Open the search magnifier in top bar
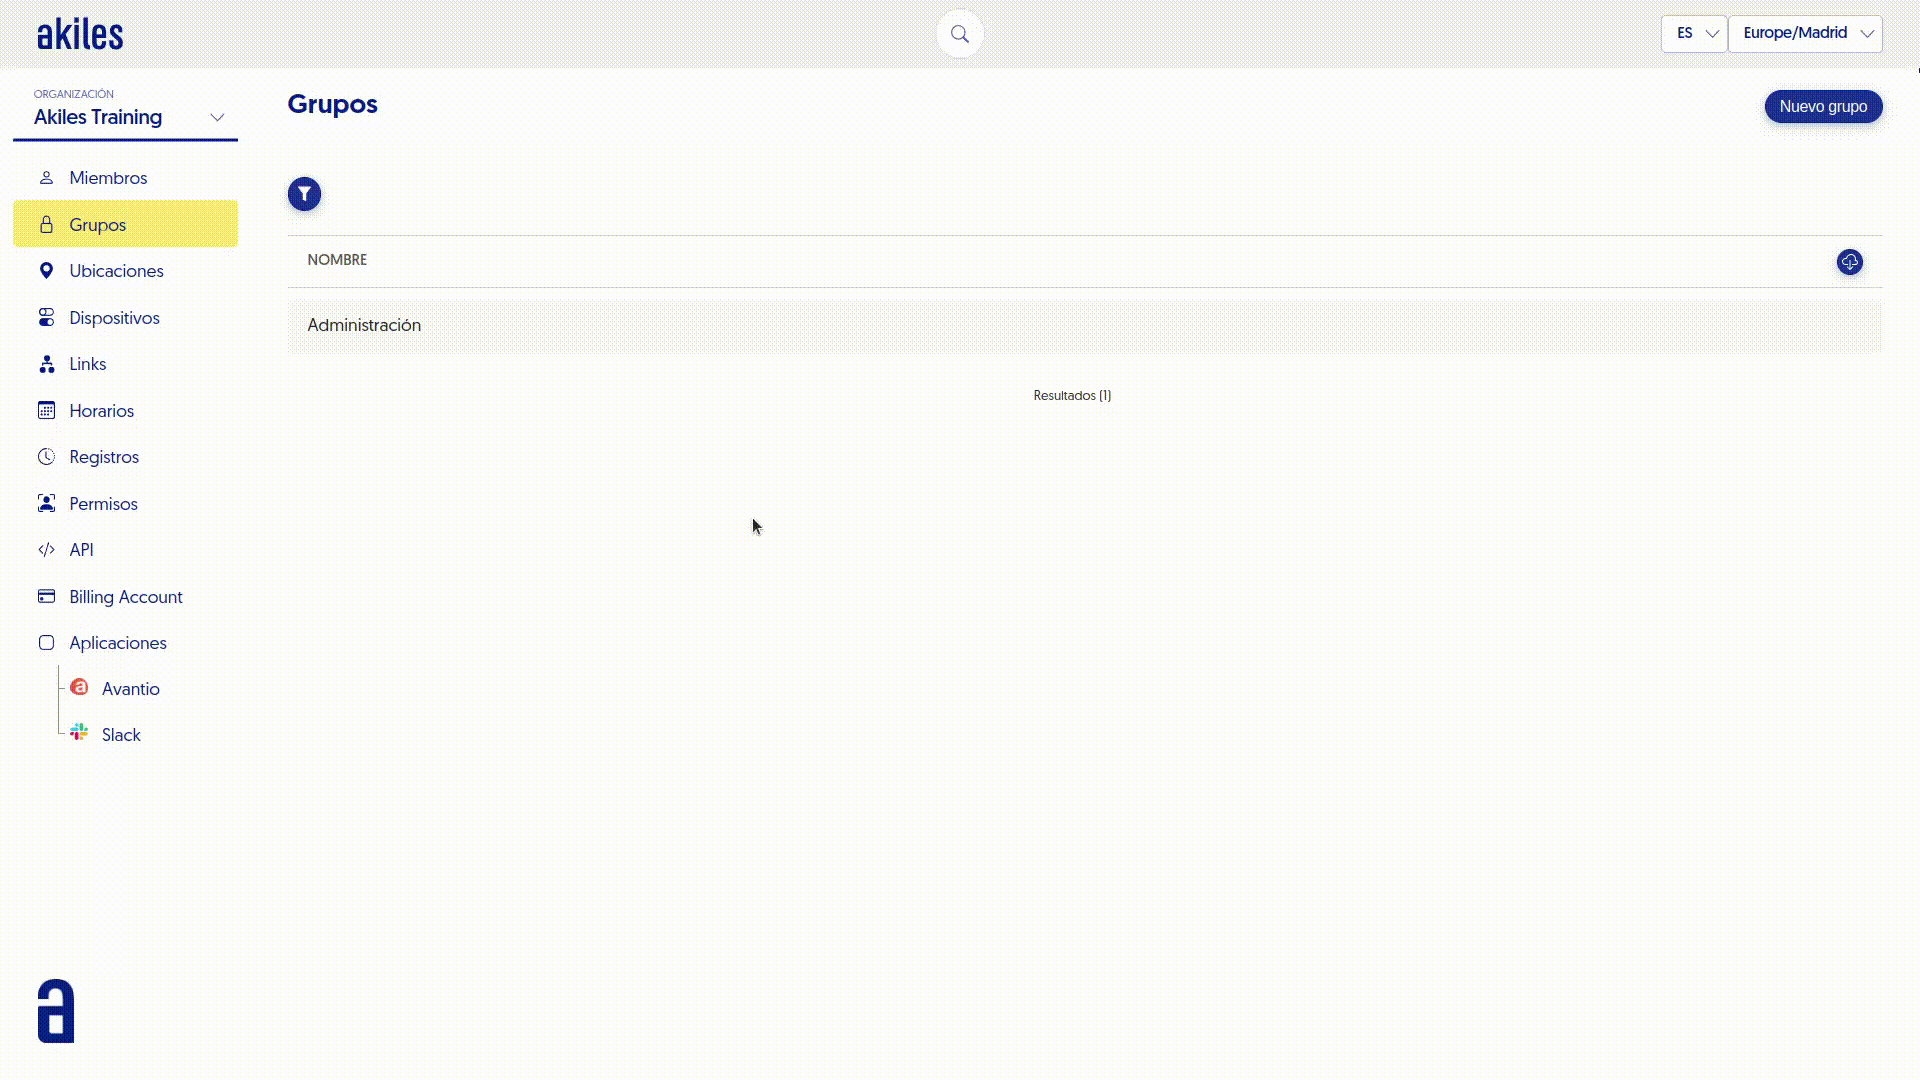 point(959,33)
